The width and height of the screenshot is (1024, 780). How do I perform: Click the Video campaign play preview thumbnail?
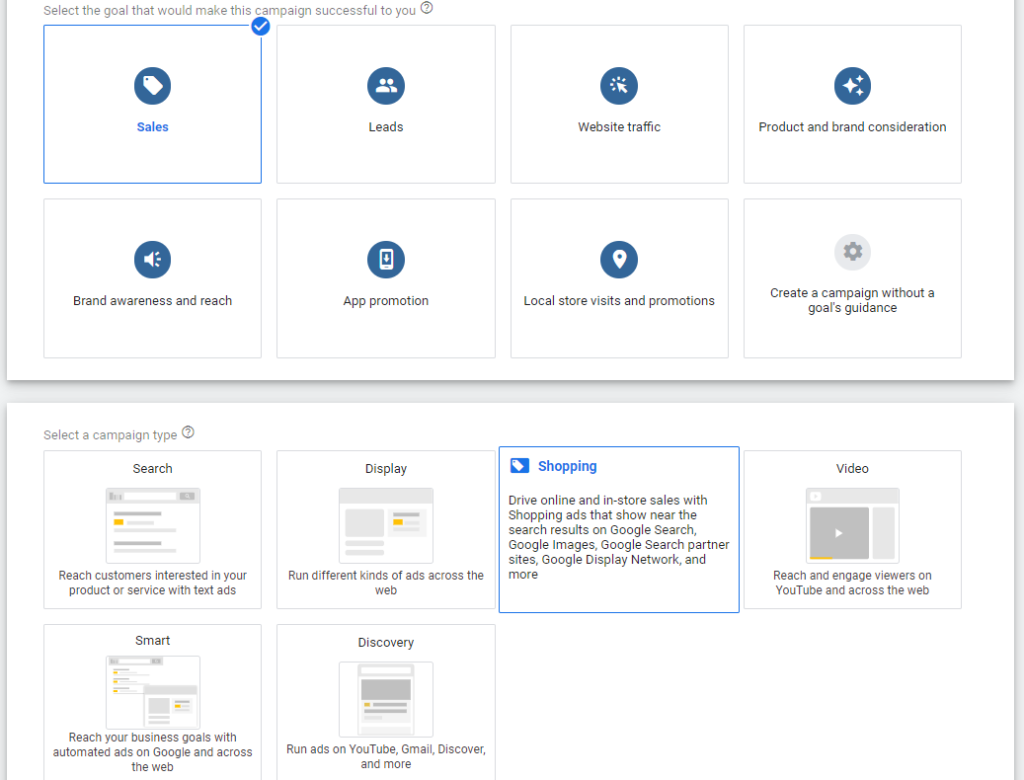click(851, 524)
